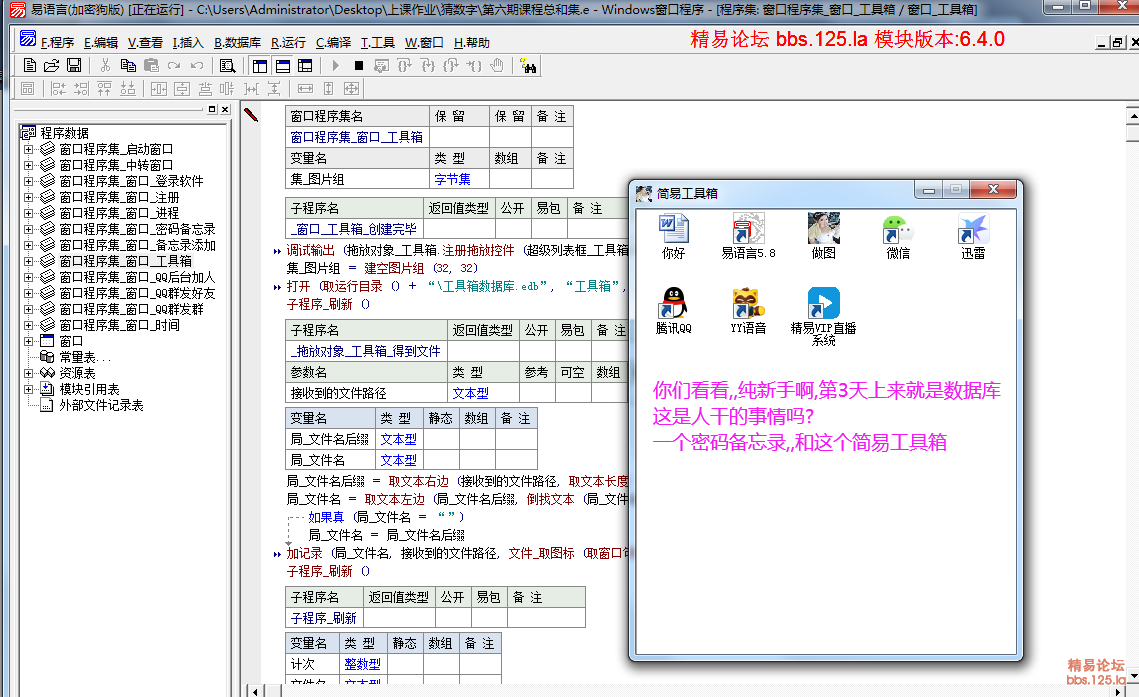Click the Open folder toolbar icon
Image resolution: width=1139 pixels, height=697 pixels.
[52, 66]
